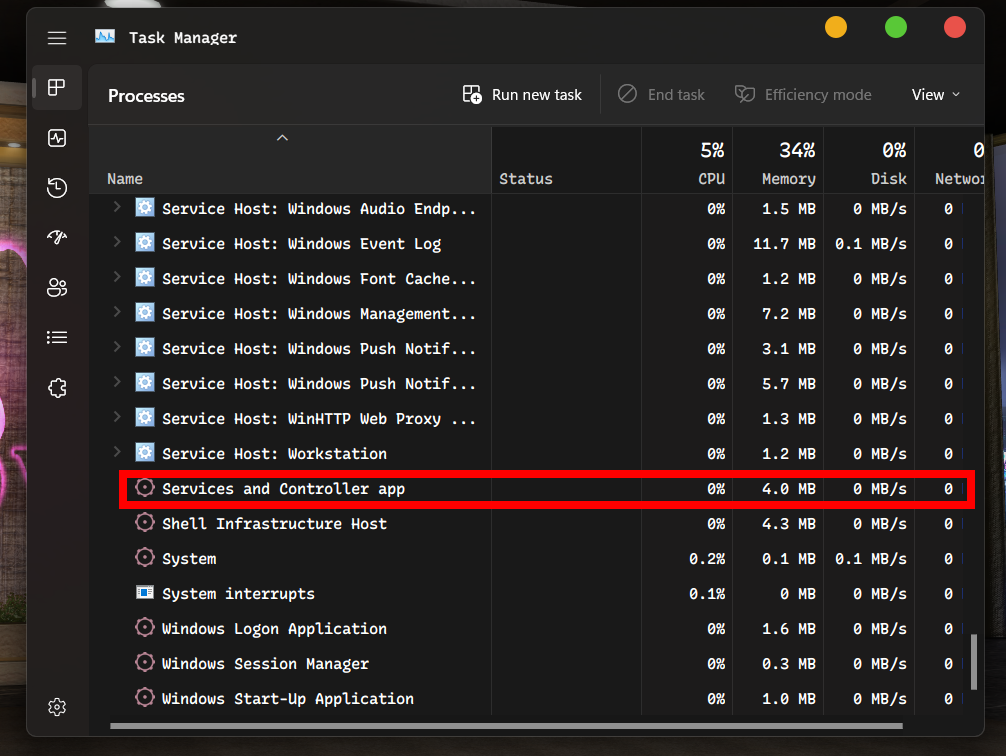
Task: Click the Windows Logon Application icon
Action: 145,627
